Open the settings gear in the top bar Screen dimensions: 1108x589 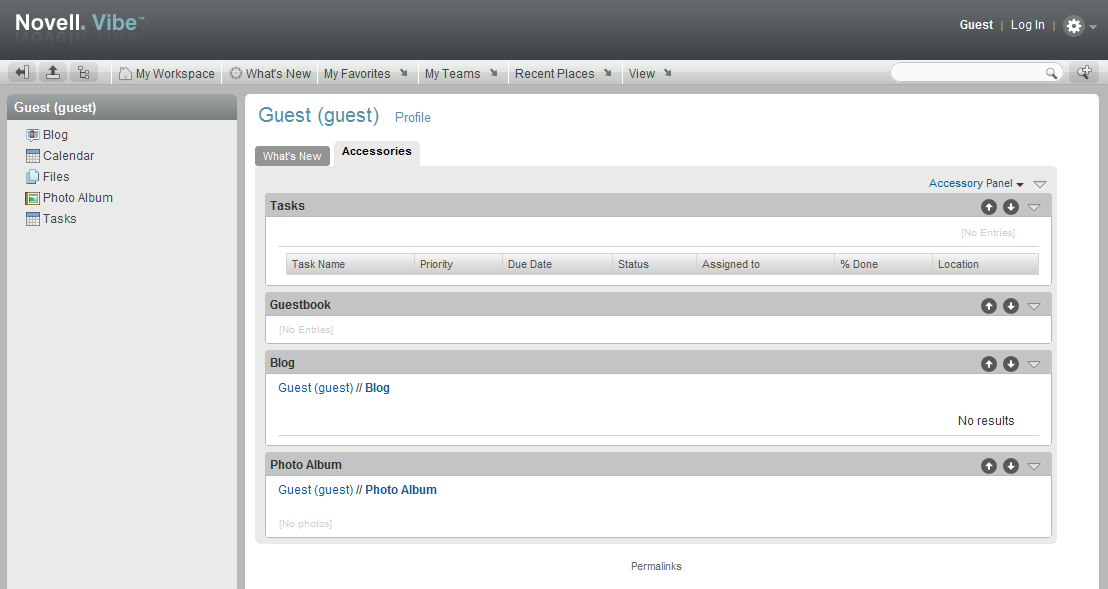1073,24
